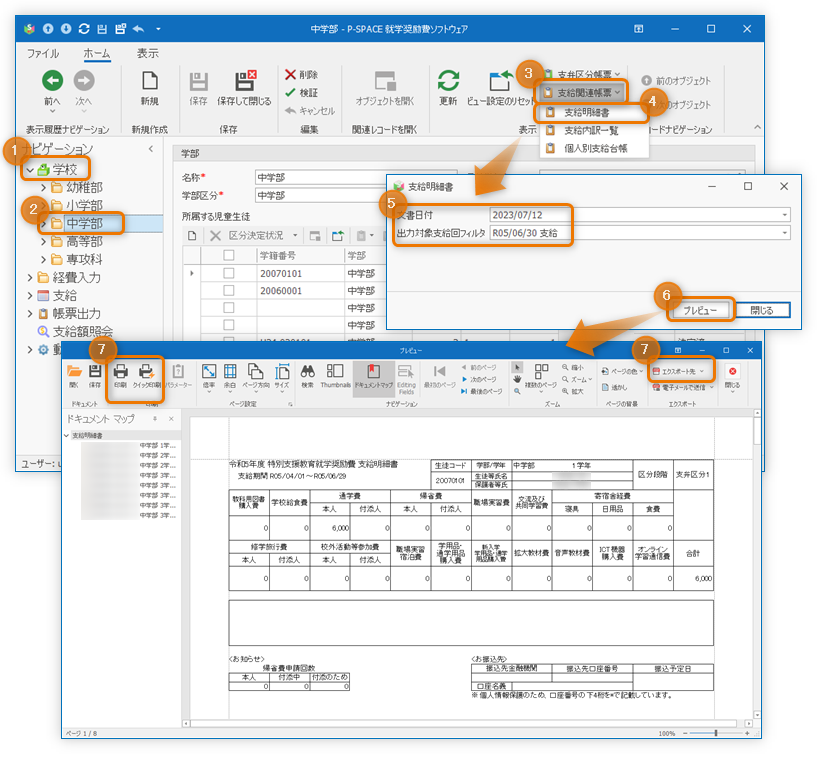Click the サイズ paper size icon
The width and height of the screenshot is (819, 762).
(x=282, y=371)
